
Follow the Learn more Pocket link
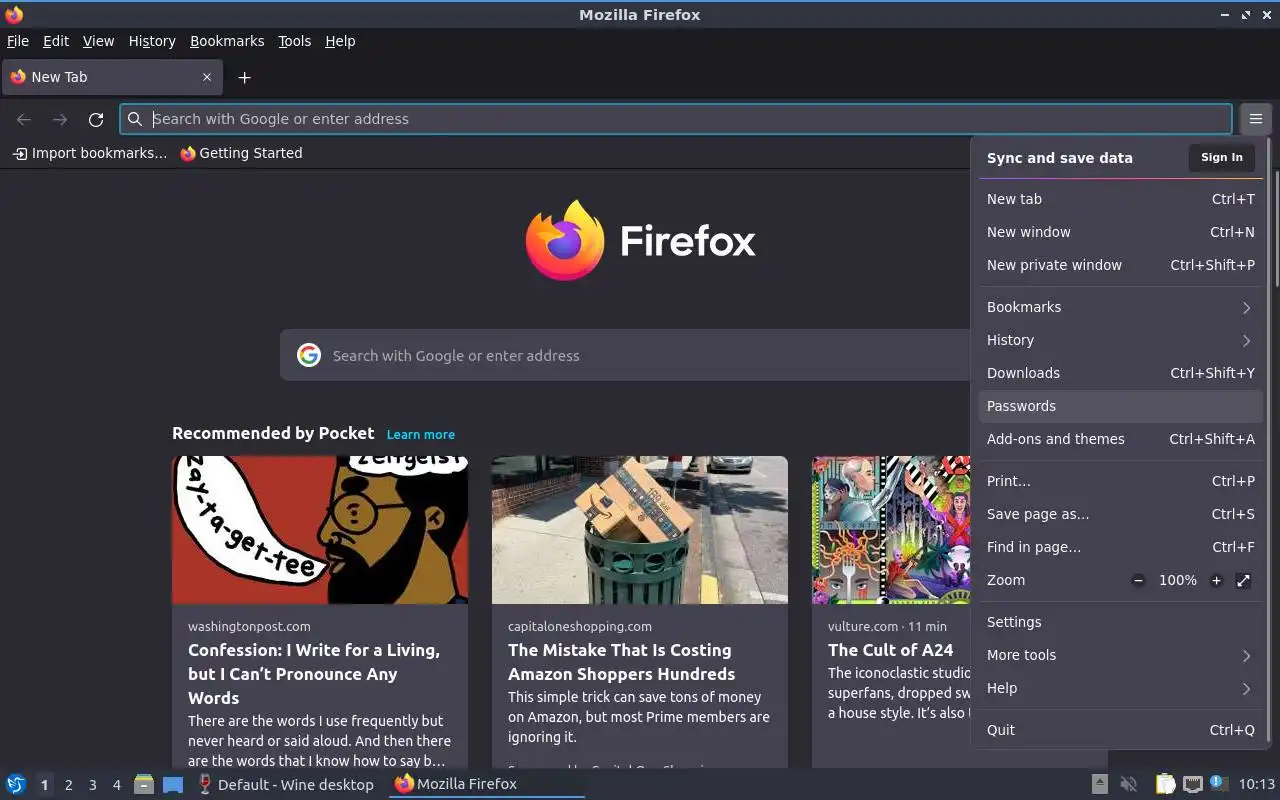pos(420,435)
